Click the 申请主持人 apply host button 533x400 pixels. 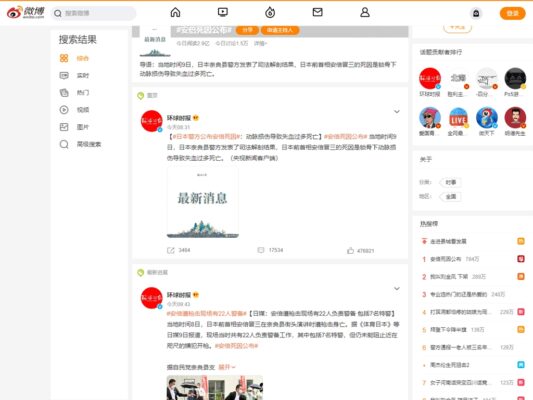click(x=280, y=30)
